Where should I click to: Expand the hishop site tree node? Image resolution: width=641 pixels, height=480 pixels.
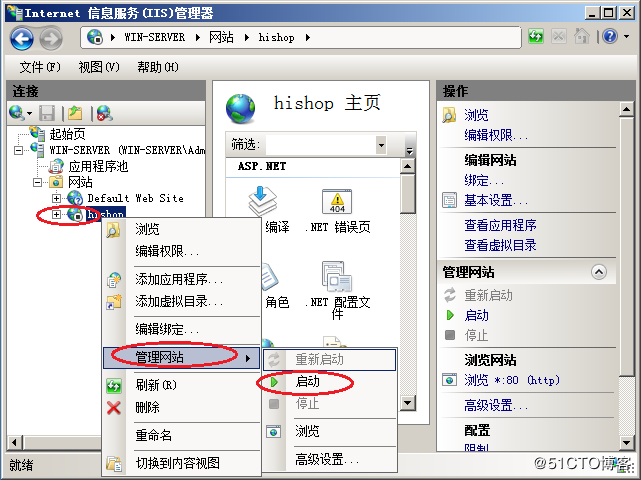pos(57,214)
